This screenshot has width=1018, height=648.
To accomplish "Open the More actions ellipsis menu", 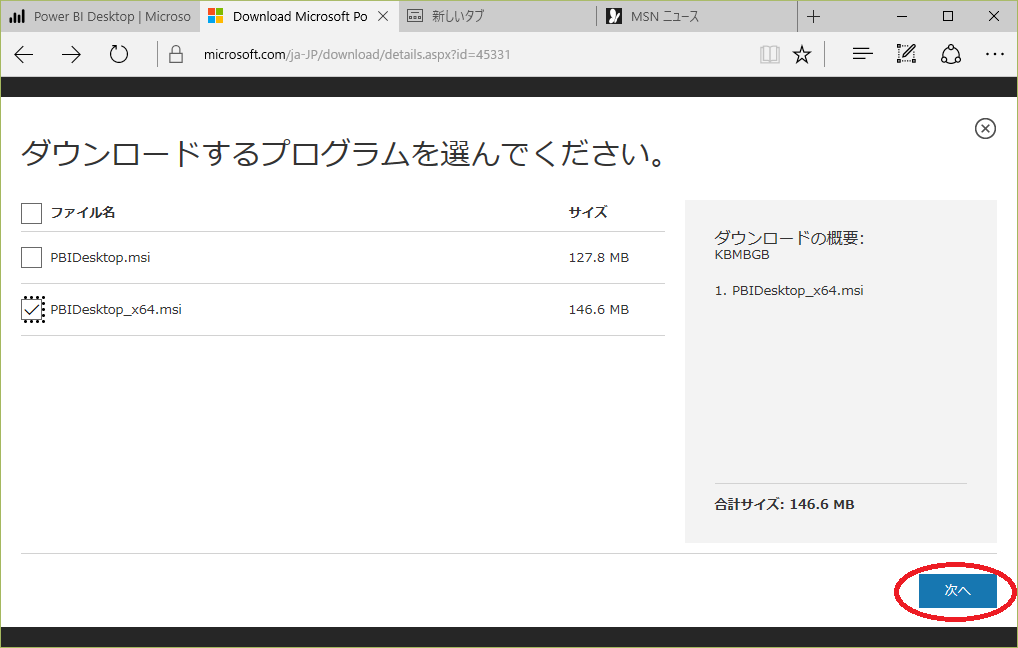I will coord(995,55).
